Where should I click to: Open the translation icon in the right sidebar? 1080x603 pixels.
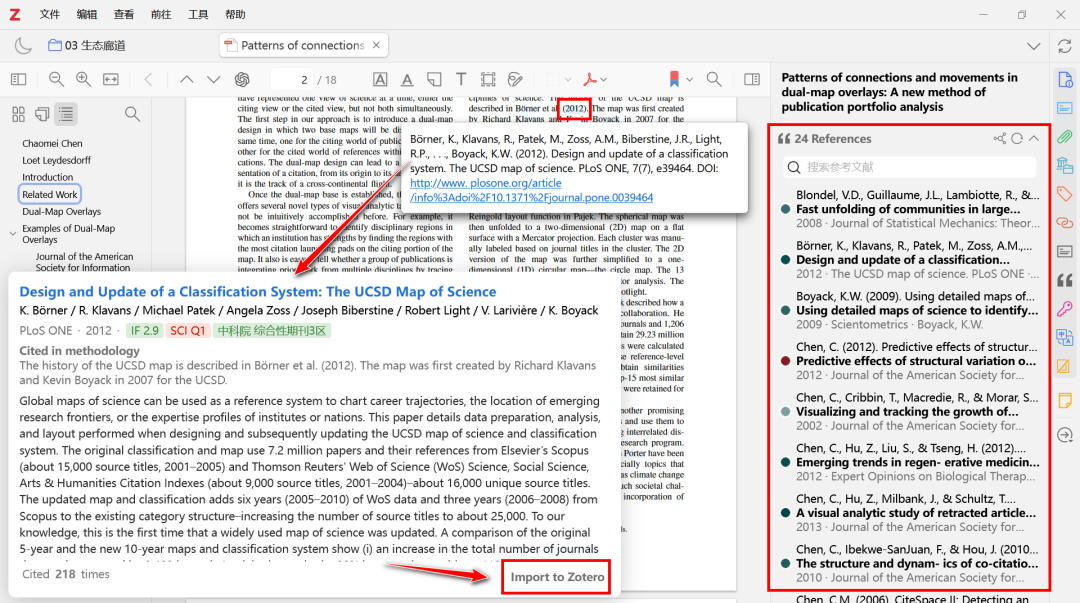1064,338
